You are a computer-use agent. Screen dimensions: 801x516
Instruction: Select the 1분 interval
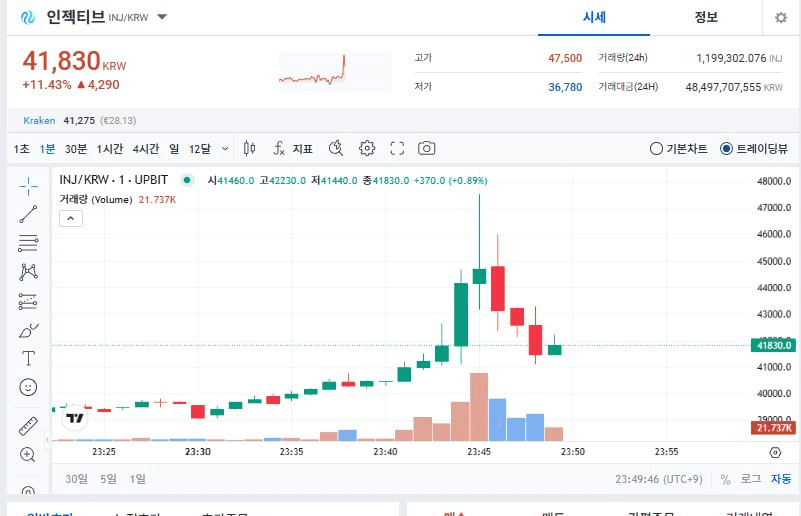48,149
